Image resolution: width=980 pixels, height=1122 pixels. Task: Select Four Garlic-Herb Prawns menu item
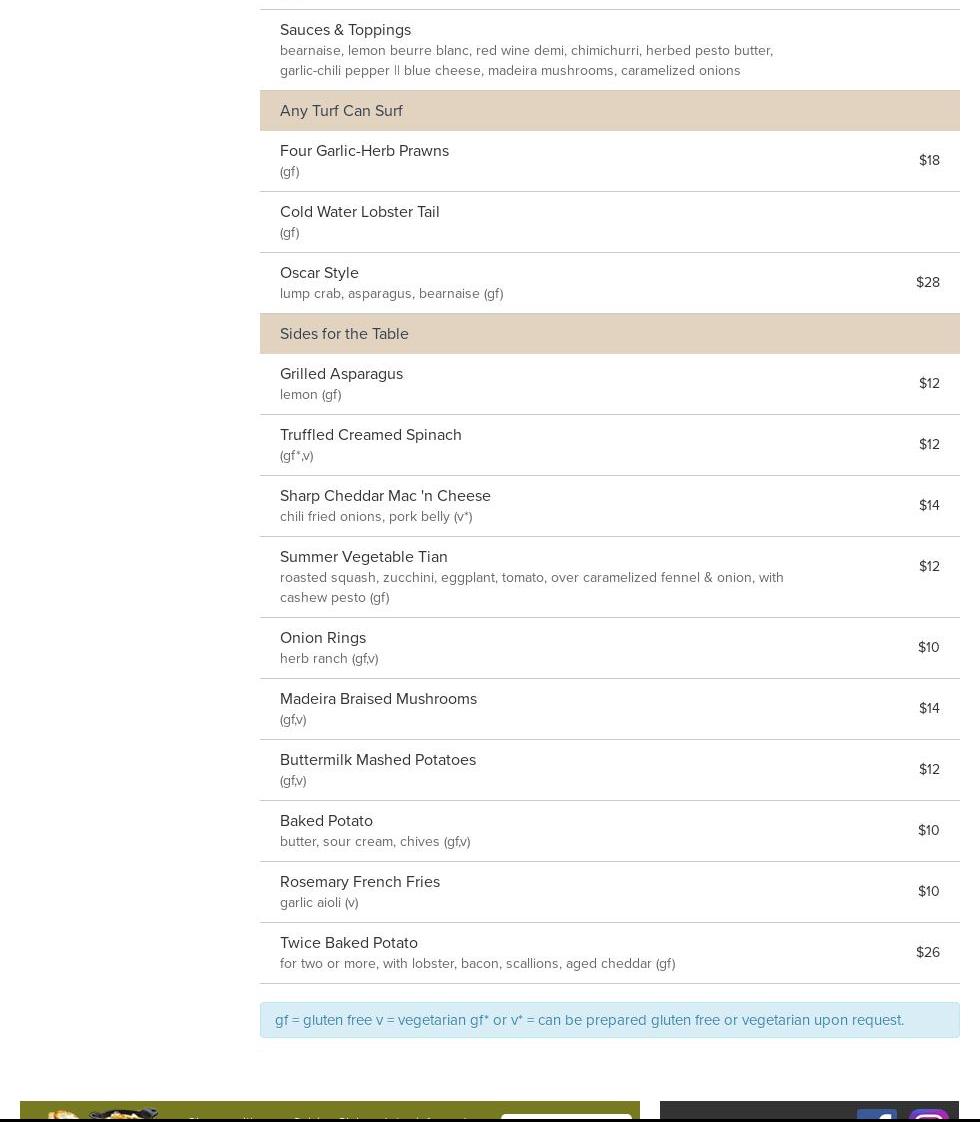[x=364, y=151]
